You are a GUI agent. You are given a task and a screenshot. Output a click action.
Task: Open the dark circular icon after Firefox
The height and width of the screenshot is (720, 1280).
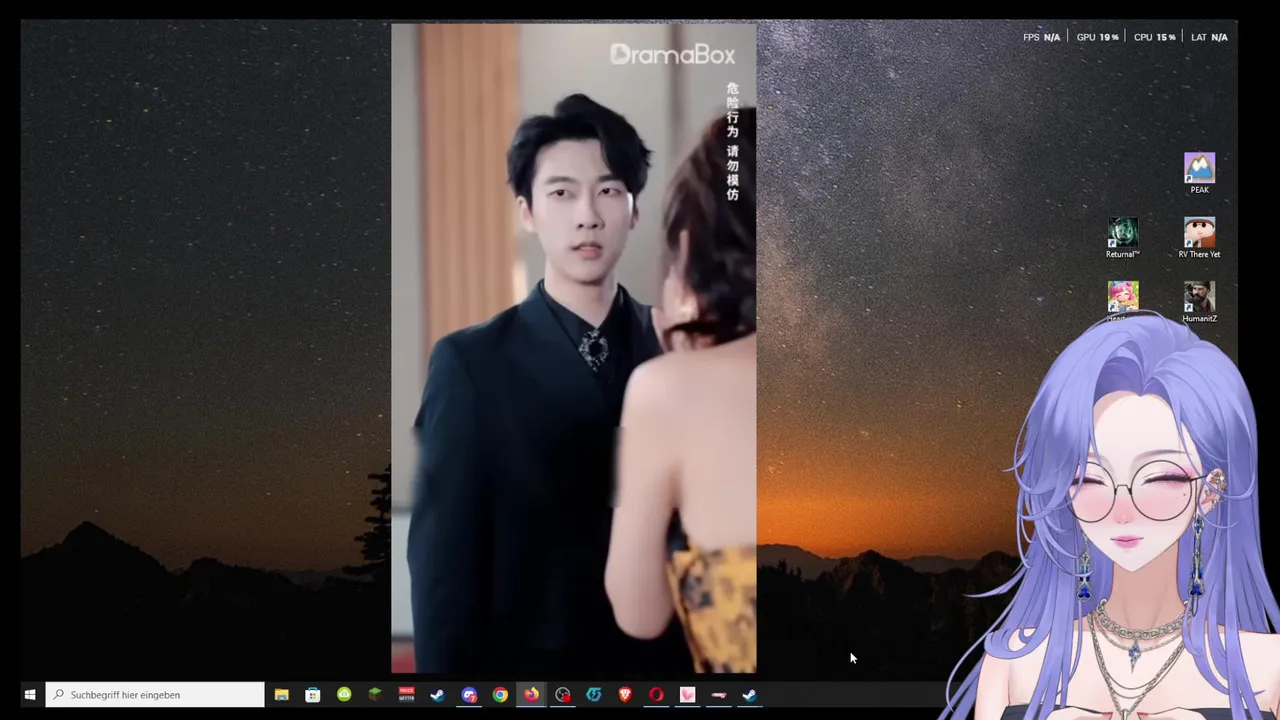pos(563,695)
